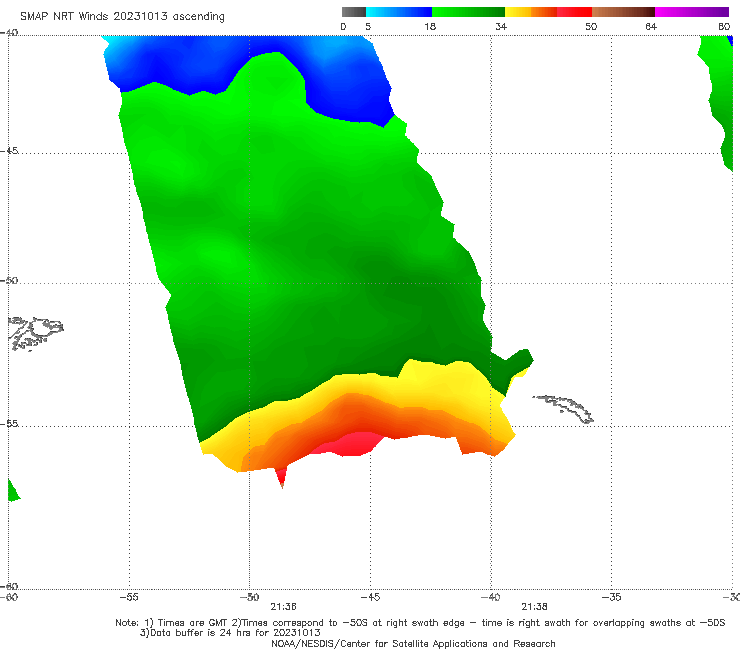Click the longitude axis label '-40'

click(491, 597)
